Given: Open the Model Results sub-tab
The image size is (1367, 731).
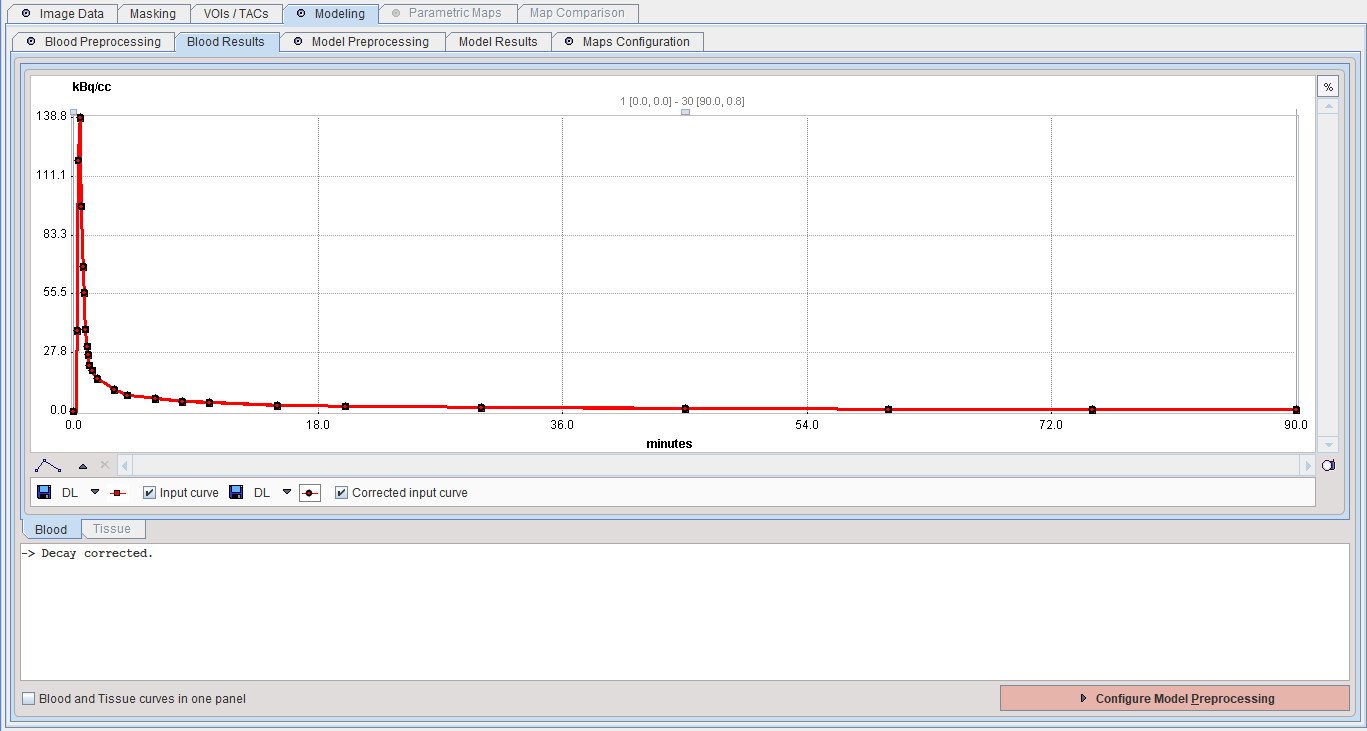Looking at the screenshot, I should pos(498,42).
